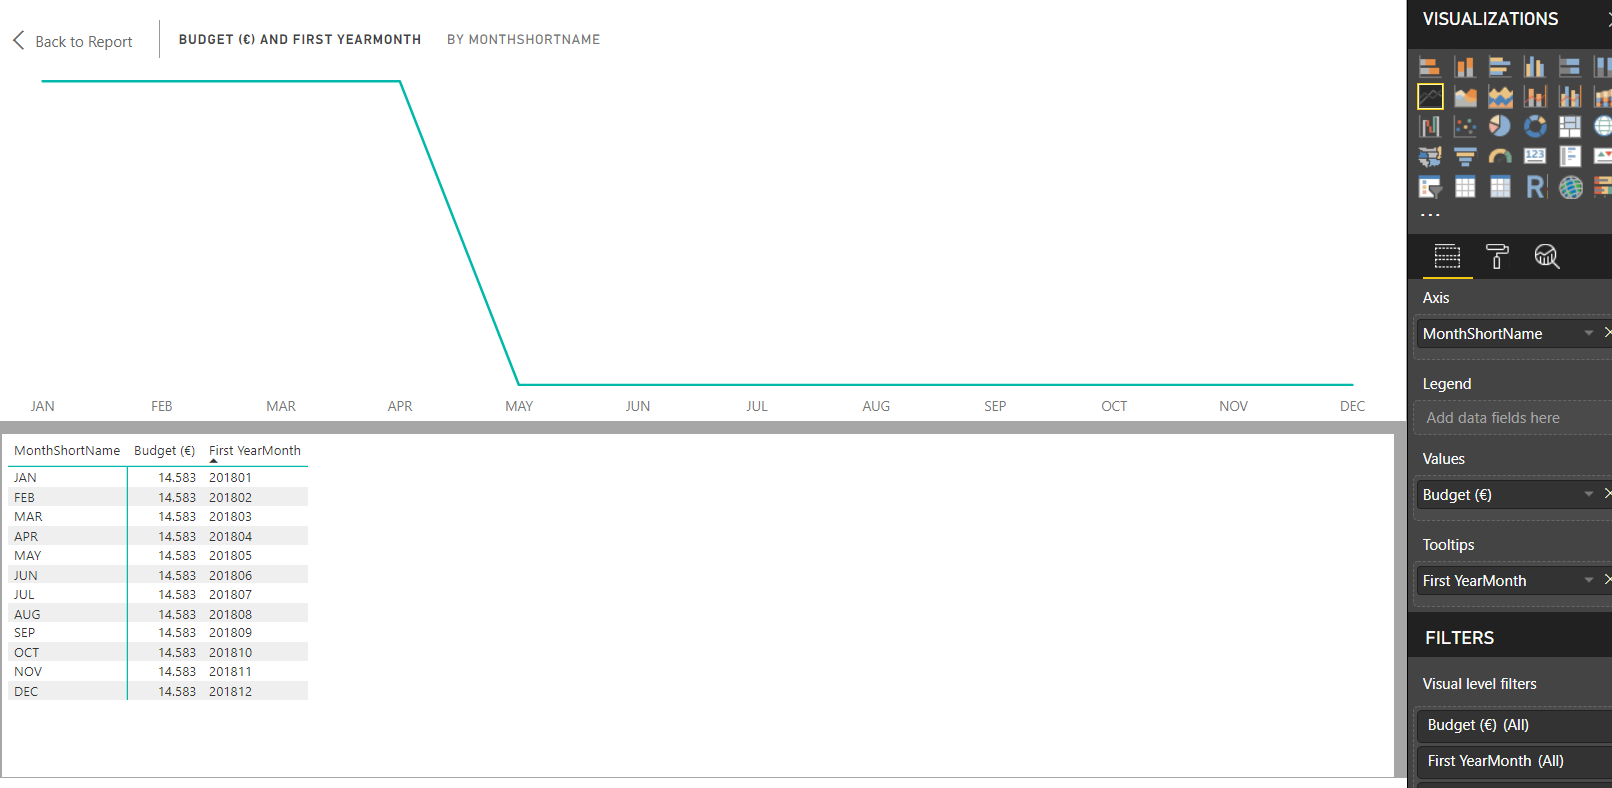Open more visuals via the ellipsis

point(1431,215)
